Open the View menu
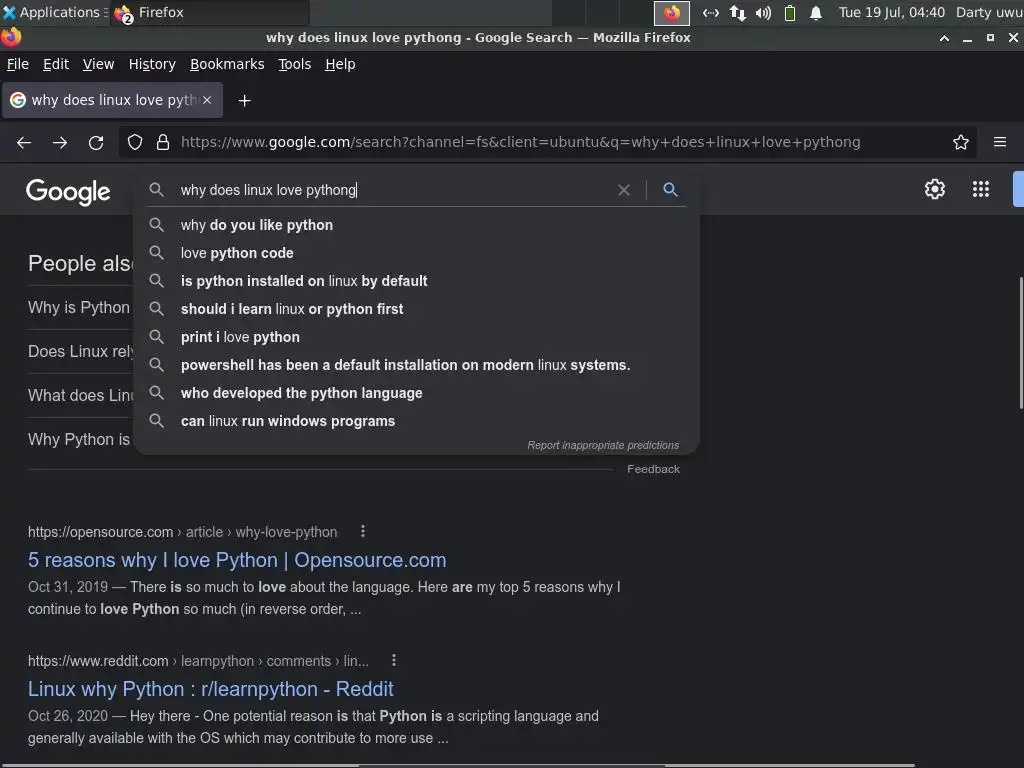 click(98, 64)
